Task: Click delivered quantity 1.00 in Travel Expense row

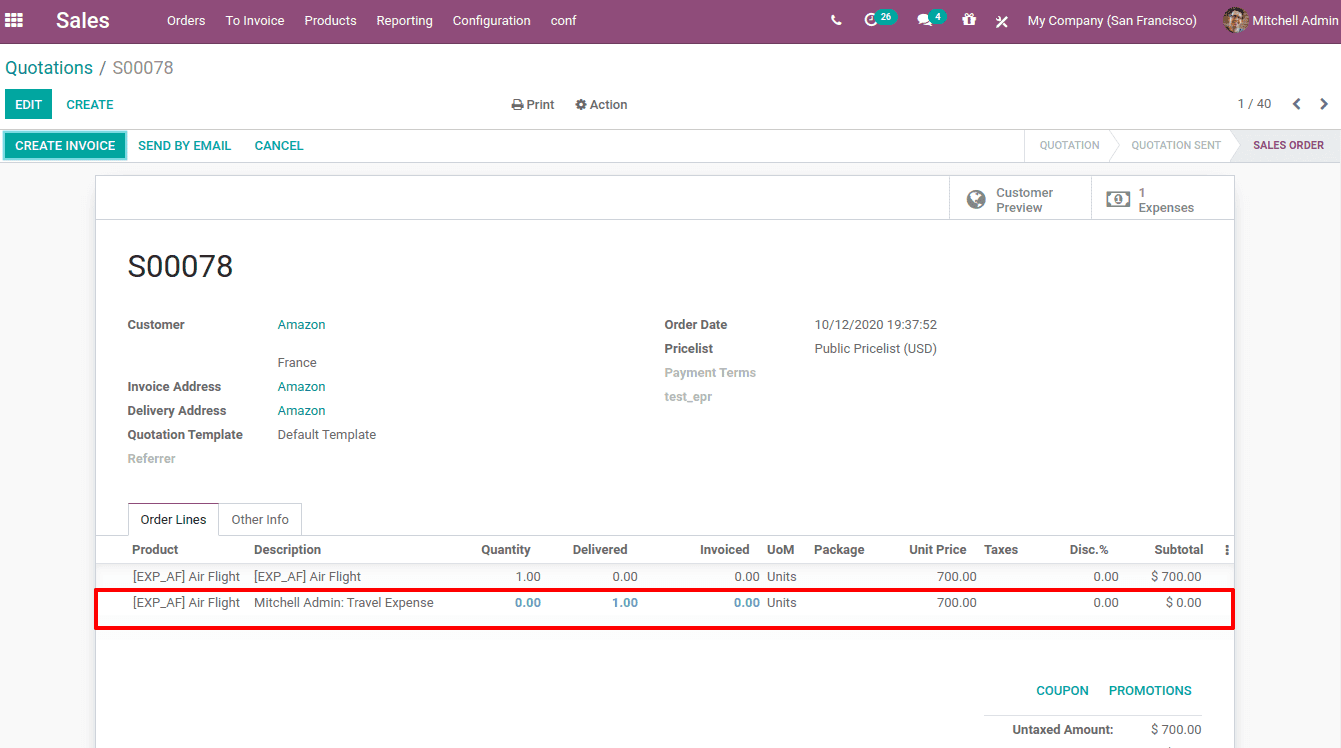Action: click(x=625, y=603)
